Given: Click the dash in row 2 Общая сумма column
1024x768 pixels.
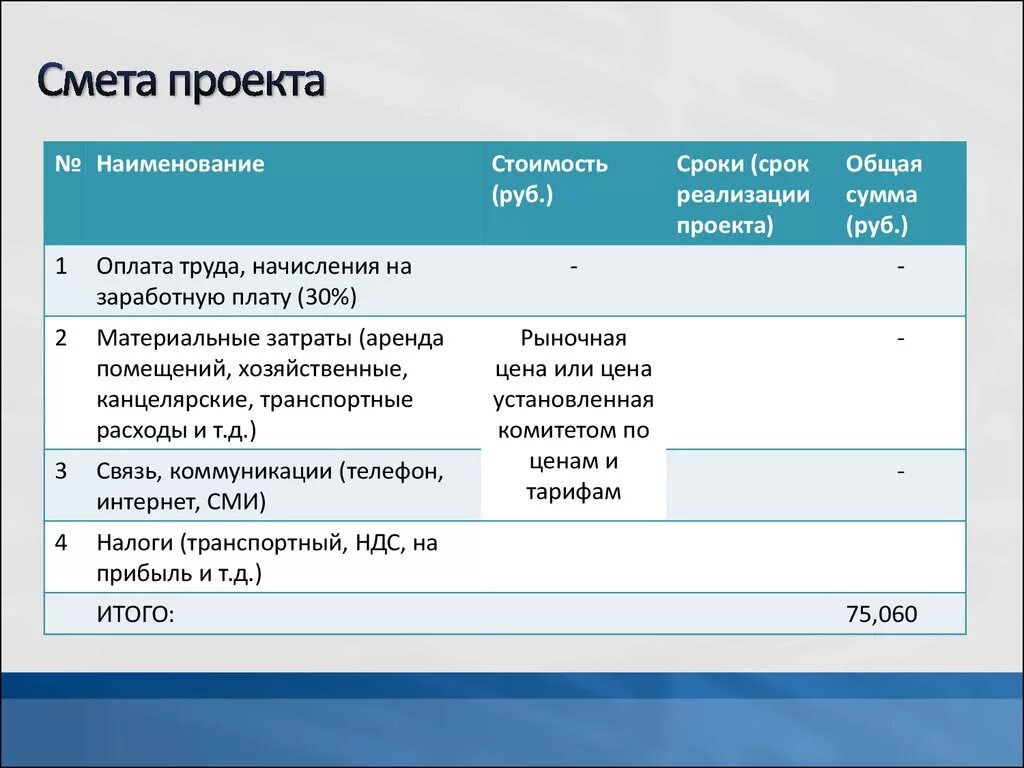Looking at the screenshot, I should [x=901, y=338].
